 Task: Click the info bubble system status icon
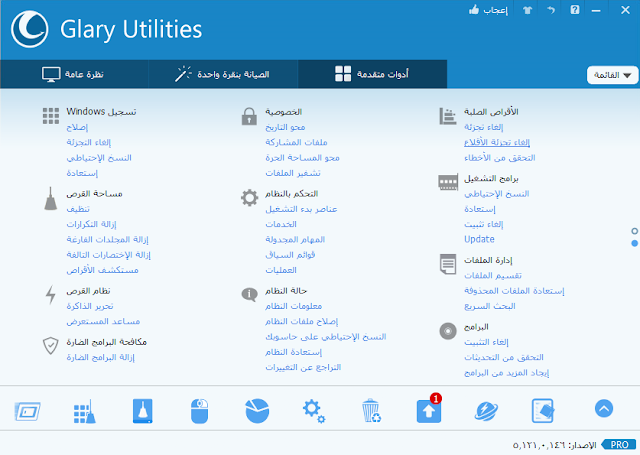pyautogui.click(x=249, y=294)
